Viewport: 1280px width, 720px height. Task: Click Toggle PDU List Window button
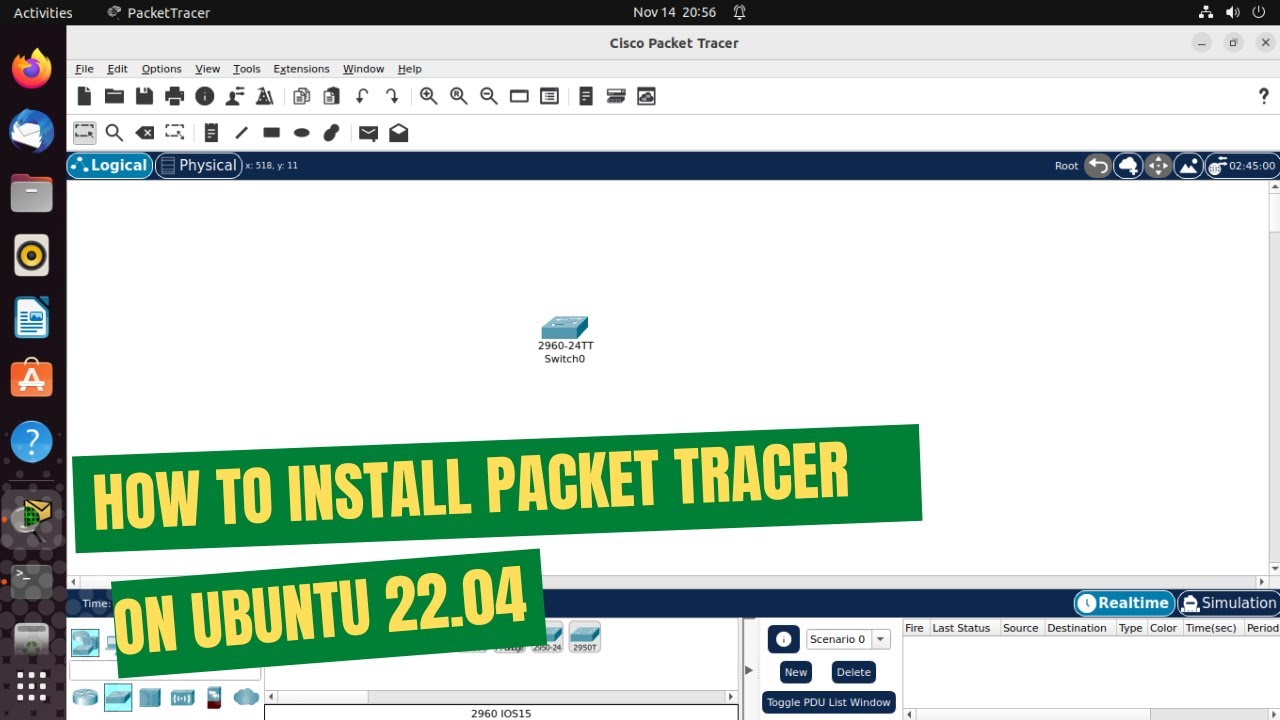[x=828, y=702]
